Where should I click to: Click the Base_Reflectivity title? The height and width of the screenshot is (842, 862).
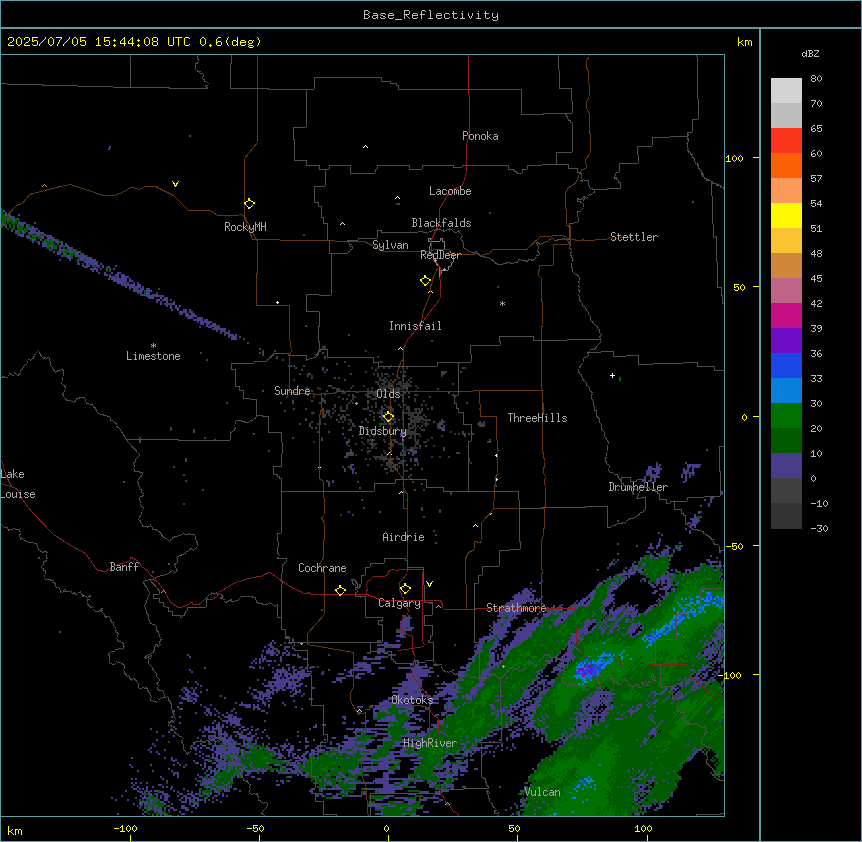[431, 15]
